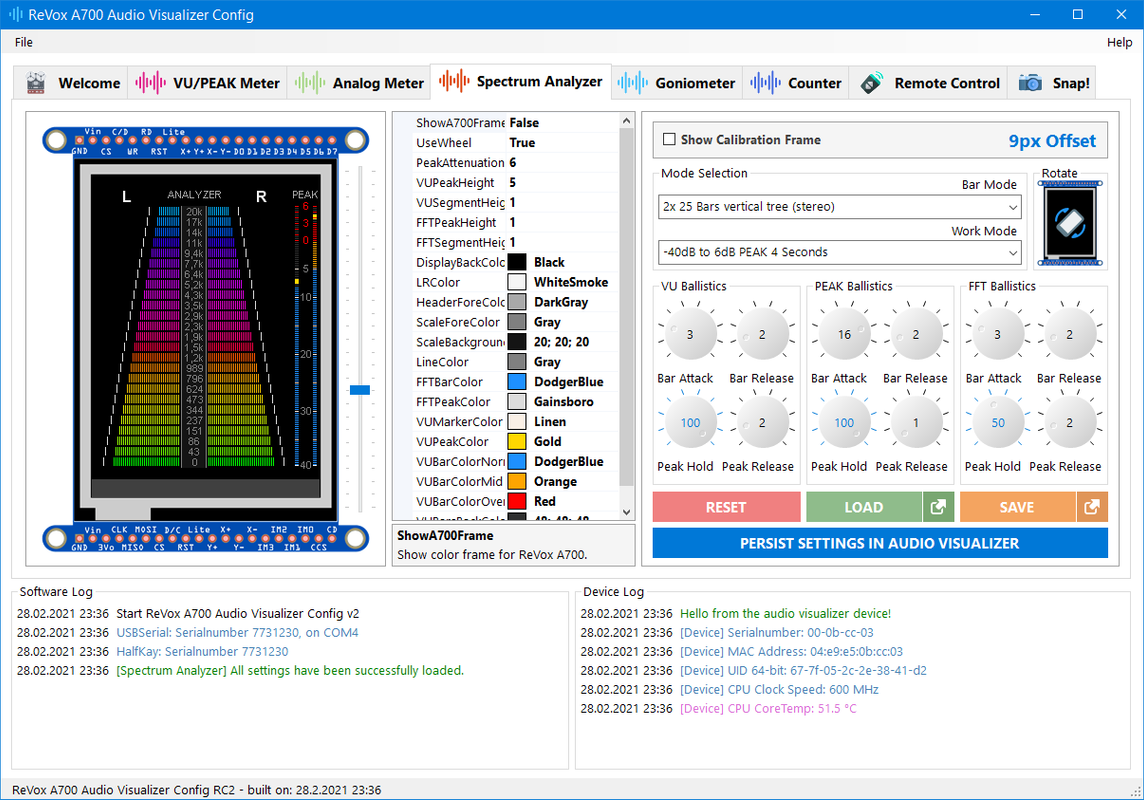Click the LRColor WhiteSmoke swatch
Viewport: 1144px width, 800px height.
(x=517, y=282)
